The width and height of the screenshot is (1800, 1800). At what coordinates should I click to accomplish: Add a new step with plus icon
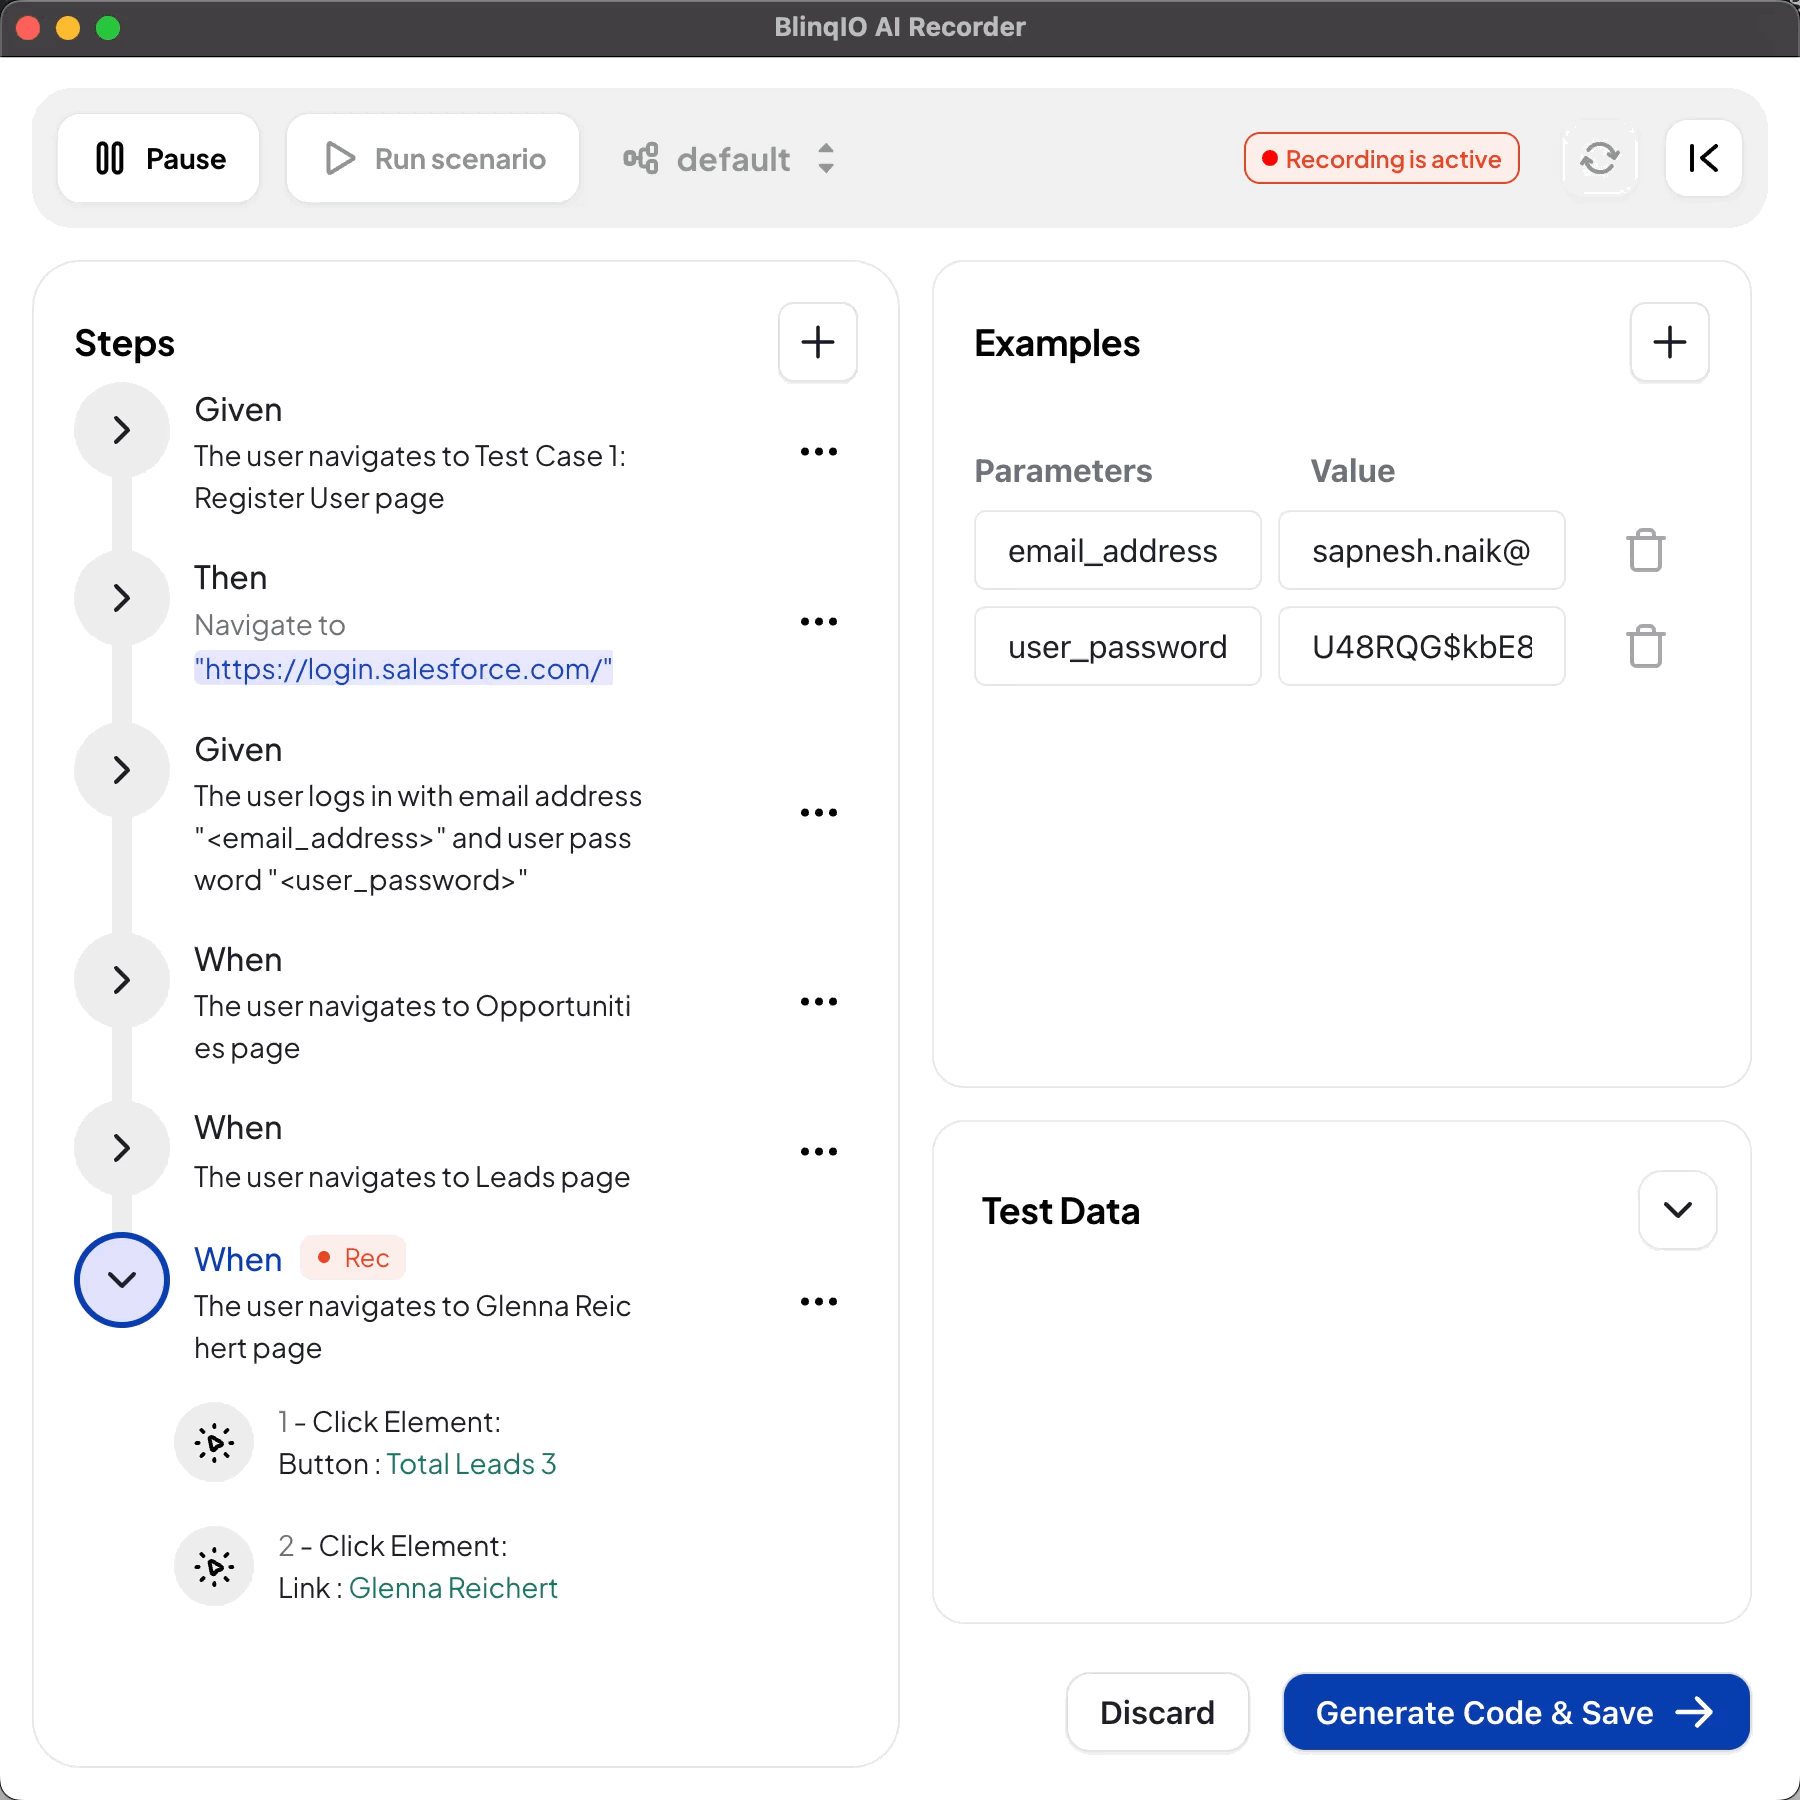click(x=817, y=342)
